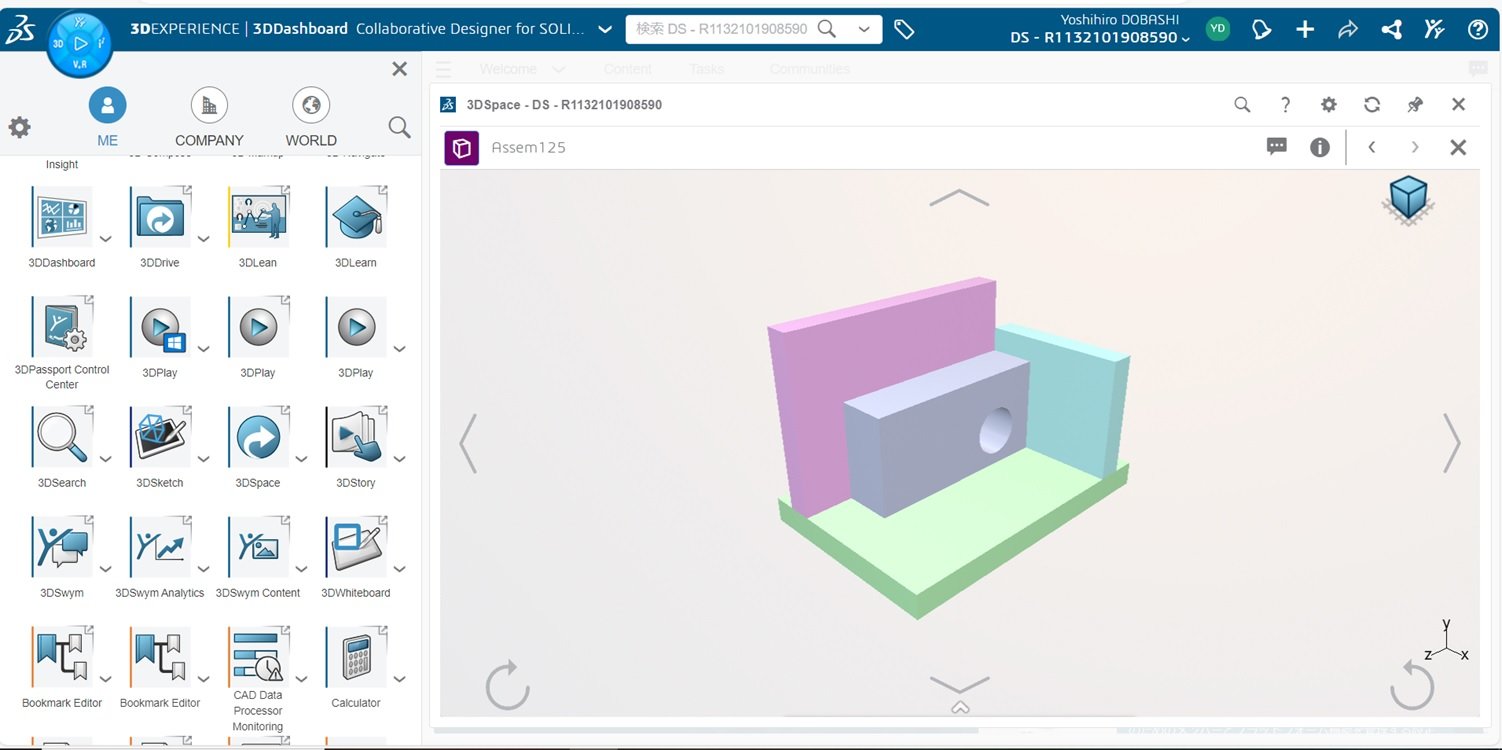Launch the Calculator app
Viewport: 1502px width, 750px height.
(x=356, y=657)
